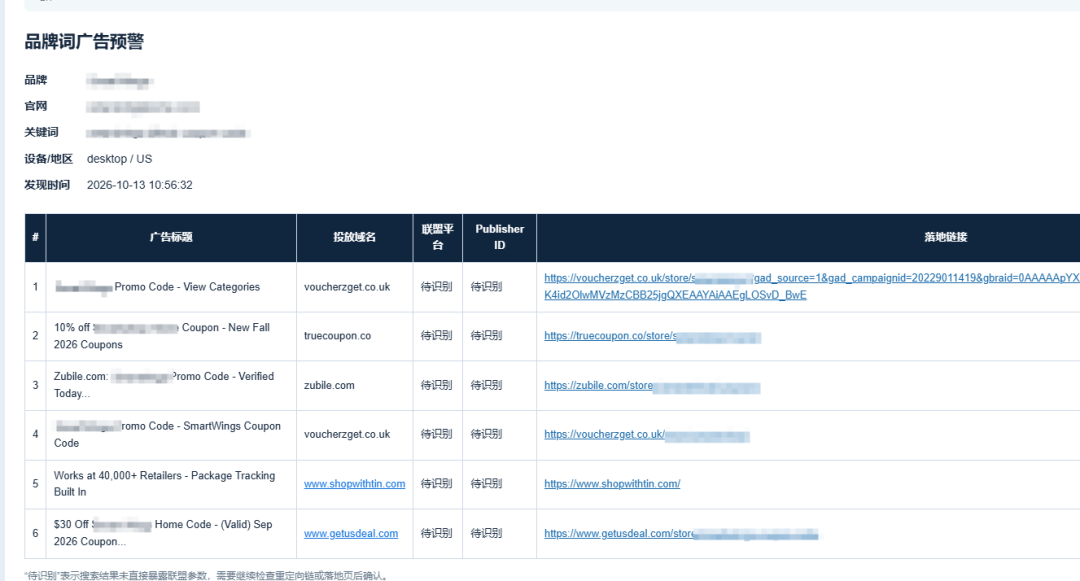Image resolution: width=1080 pixels, height=581 pixels.
Task: Click 待识别 under 联盟平台 in truecoupon.co row
Action: (x=437, y=336)
